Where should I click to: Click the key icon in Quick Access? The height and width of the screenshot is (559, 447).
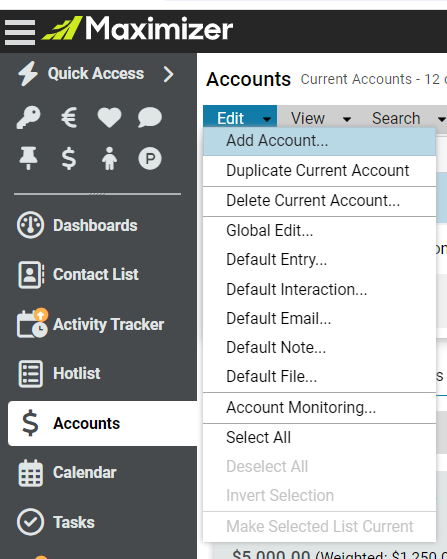pos(29,117)
